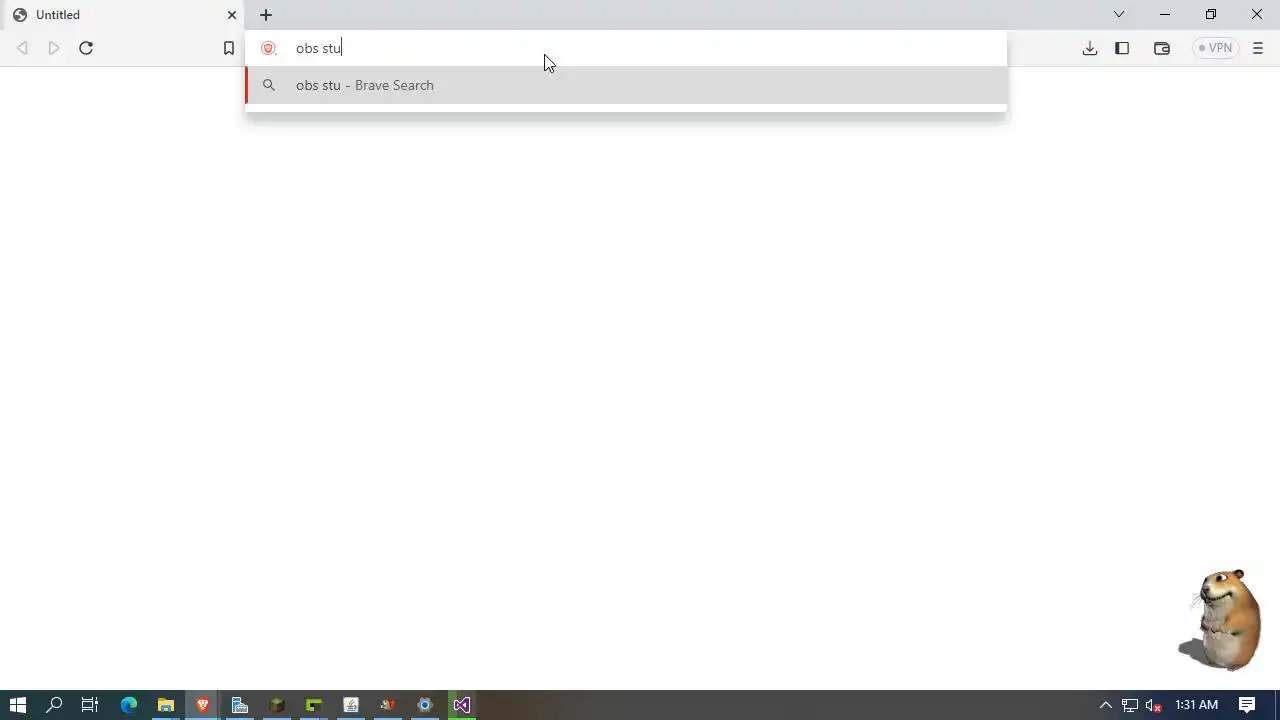Image resolution: width=1280 pixels, height=720 pixels.
Task: Reload the current page
Action: coord(86,48)
